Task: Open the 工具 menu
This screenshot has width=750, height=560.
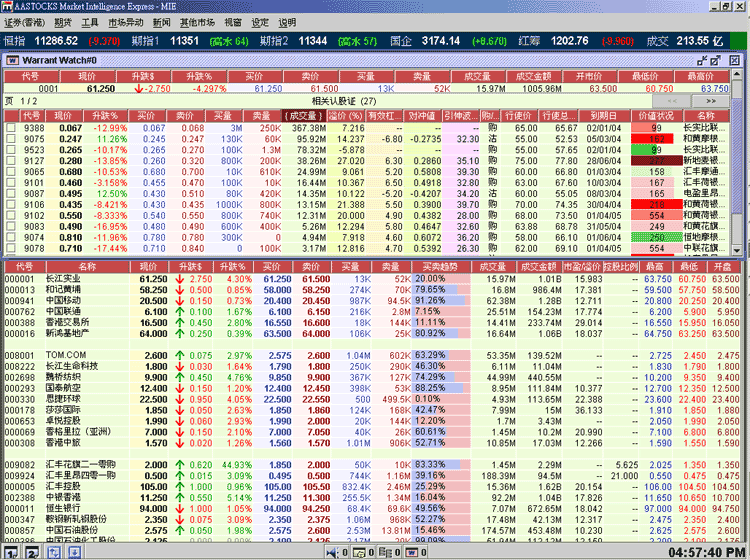Action: (89, 22)
